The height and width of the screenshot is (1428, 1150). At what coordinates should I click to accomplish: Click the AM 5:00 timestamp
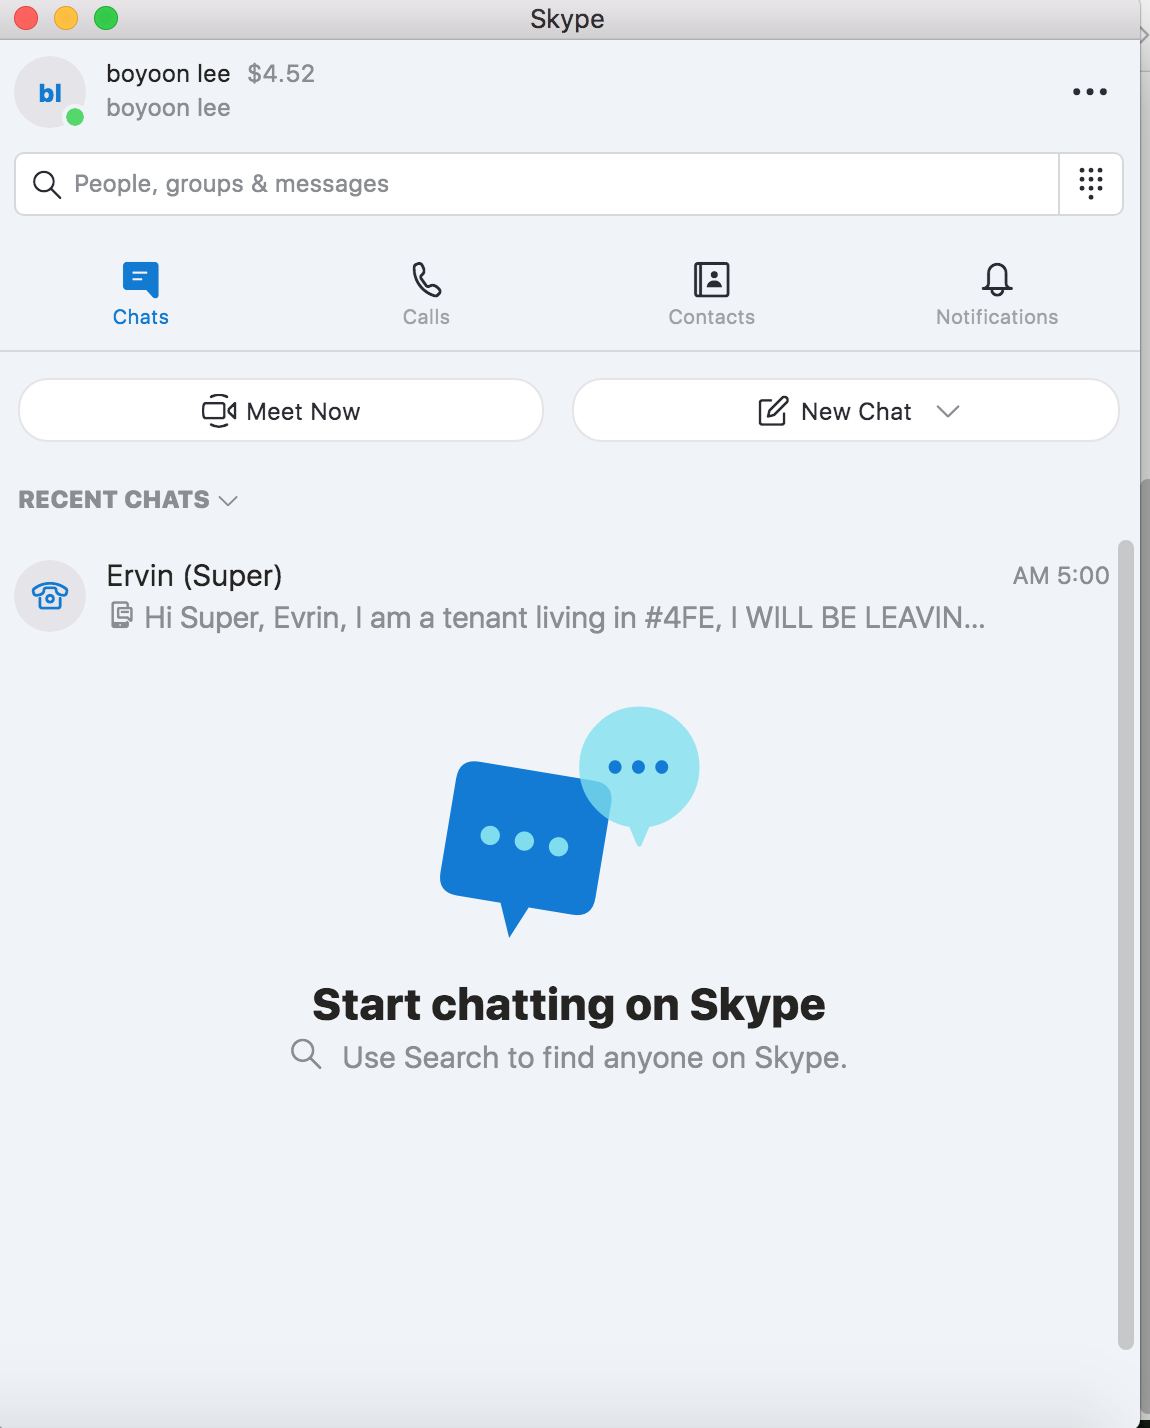(x=1061, y=576)
